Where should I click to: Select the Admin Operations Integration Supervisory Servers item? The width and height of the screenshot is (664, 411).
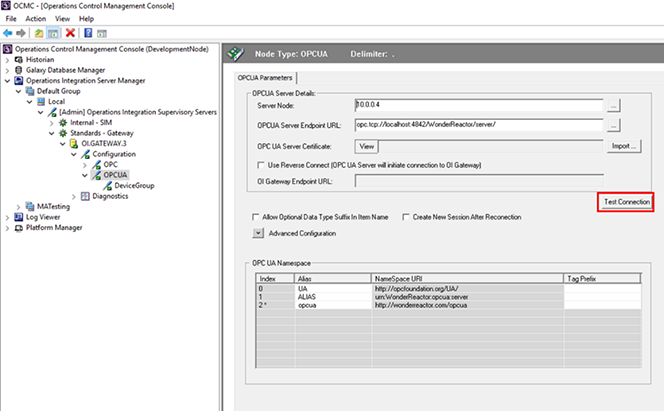point(138,112)
